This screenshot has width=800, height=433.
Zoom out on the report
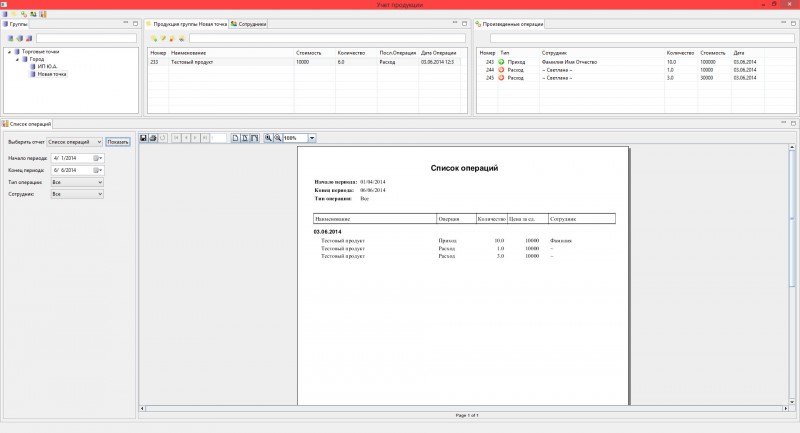point(278,138)
